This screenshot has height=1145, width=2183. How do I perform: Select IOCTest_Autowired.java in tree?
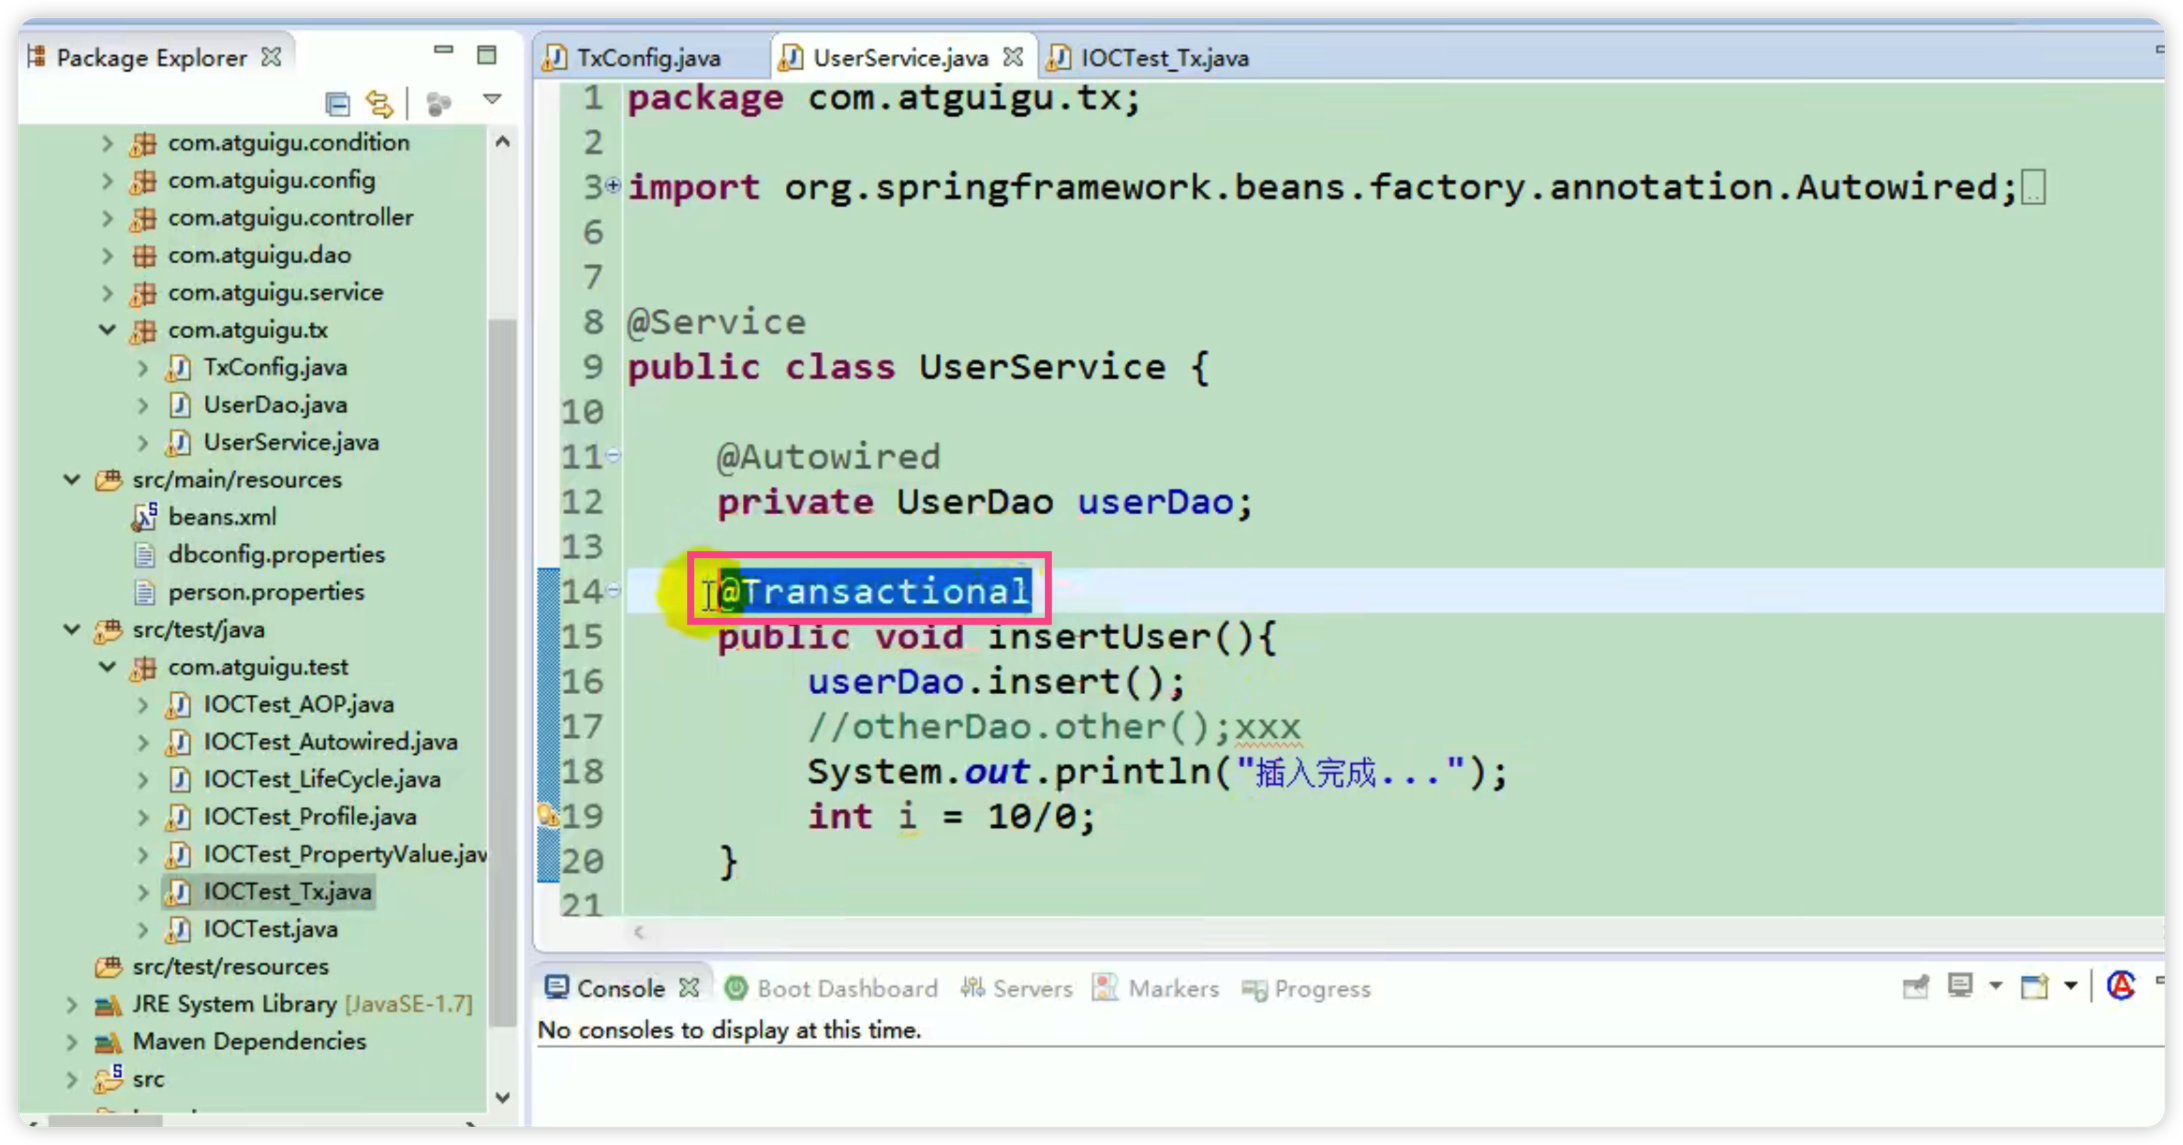[x=330, y=742]
